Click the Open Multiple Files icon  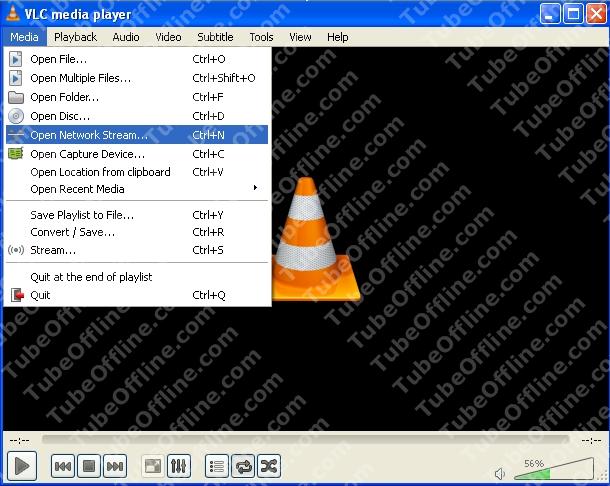[x=16, y=78]
